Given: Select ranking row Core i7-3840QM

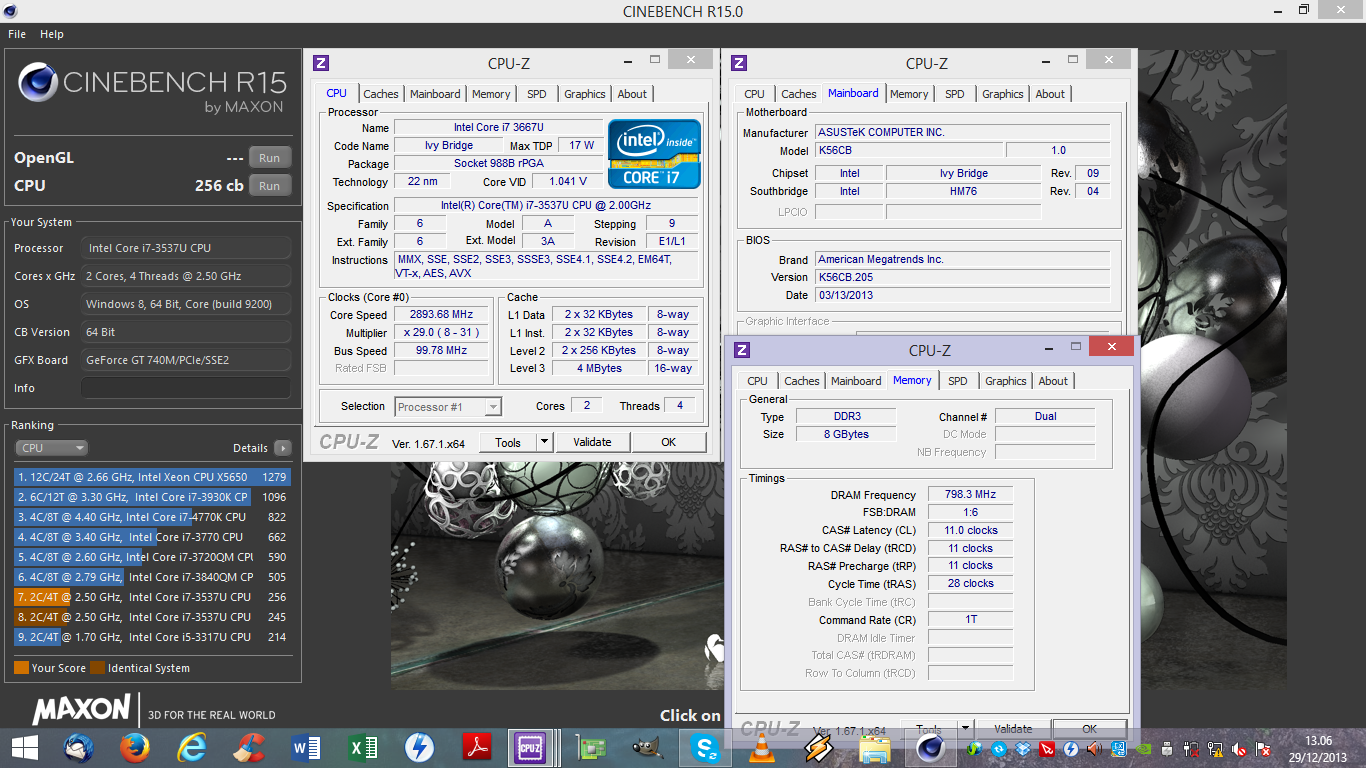Looking at the screenshot, I should coord(153,577).
